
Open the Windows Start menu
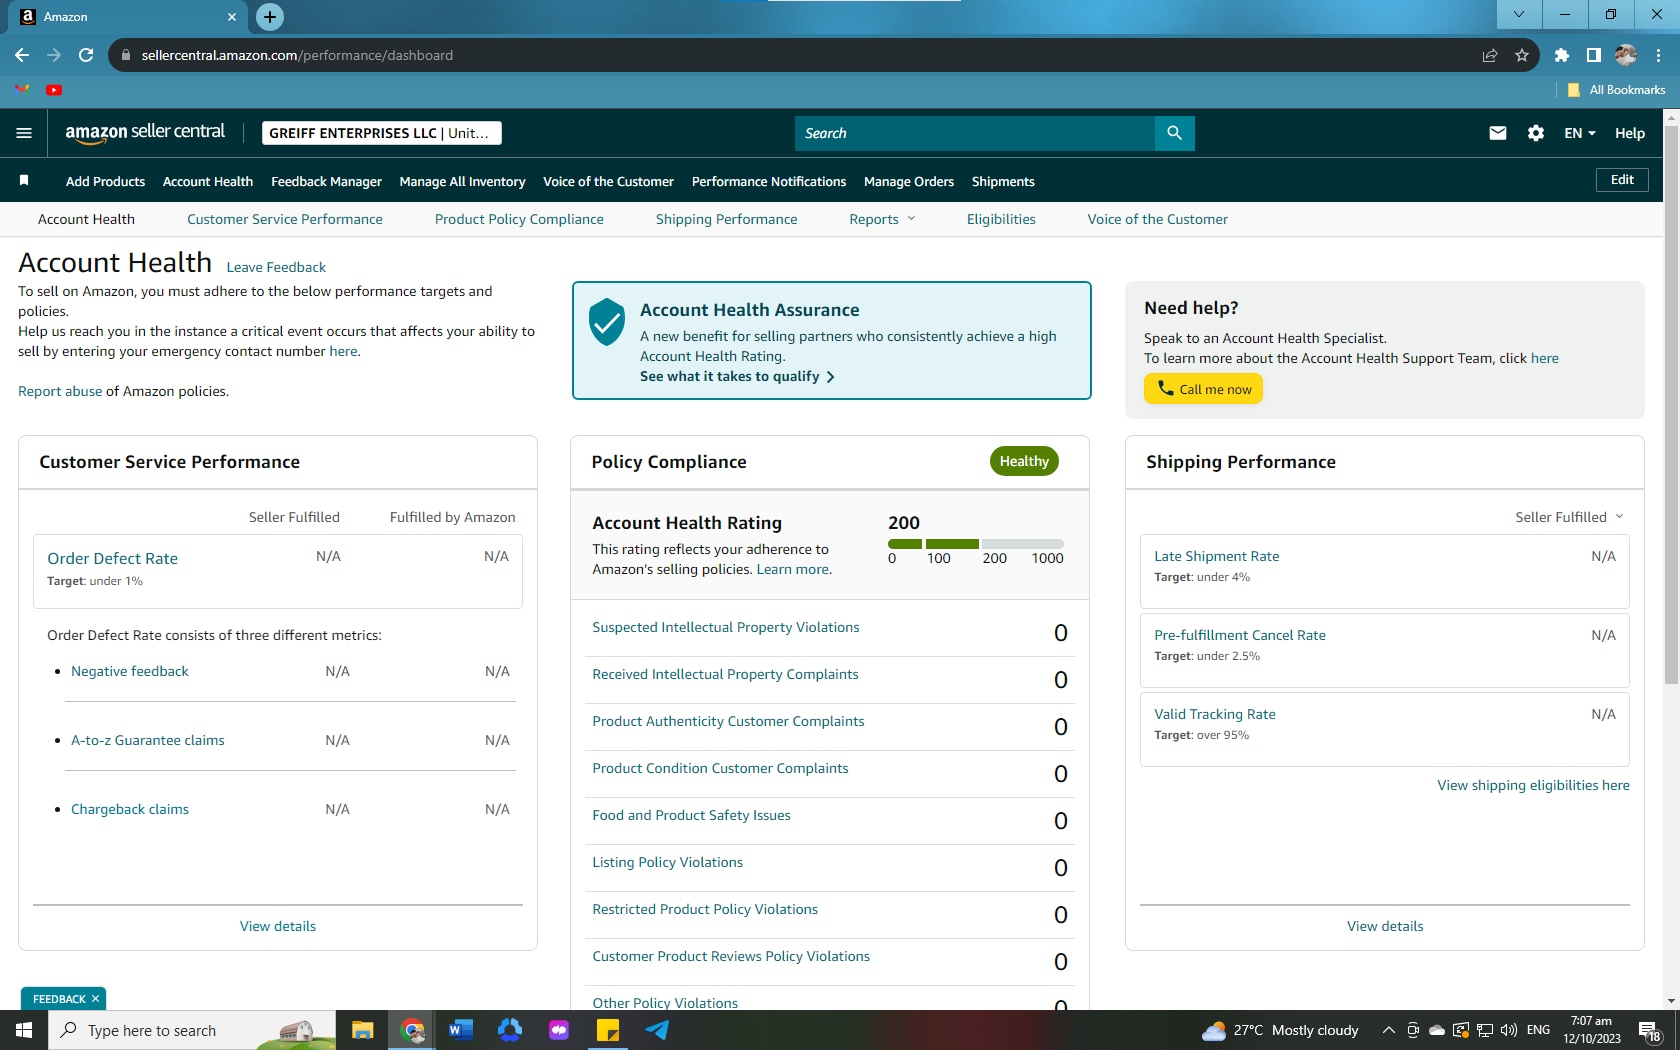click(24, 1030)
